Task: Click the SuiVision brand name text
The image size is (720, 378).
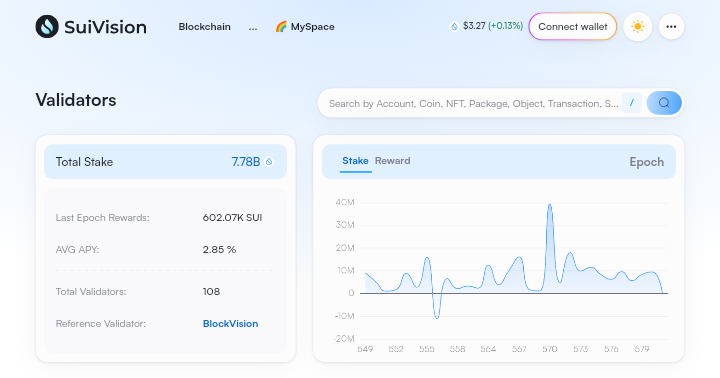Action: point(106,27)
